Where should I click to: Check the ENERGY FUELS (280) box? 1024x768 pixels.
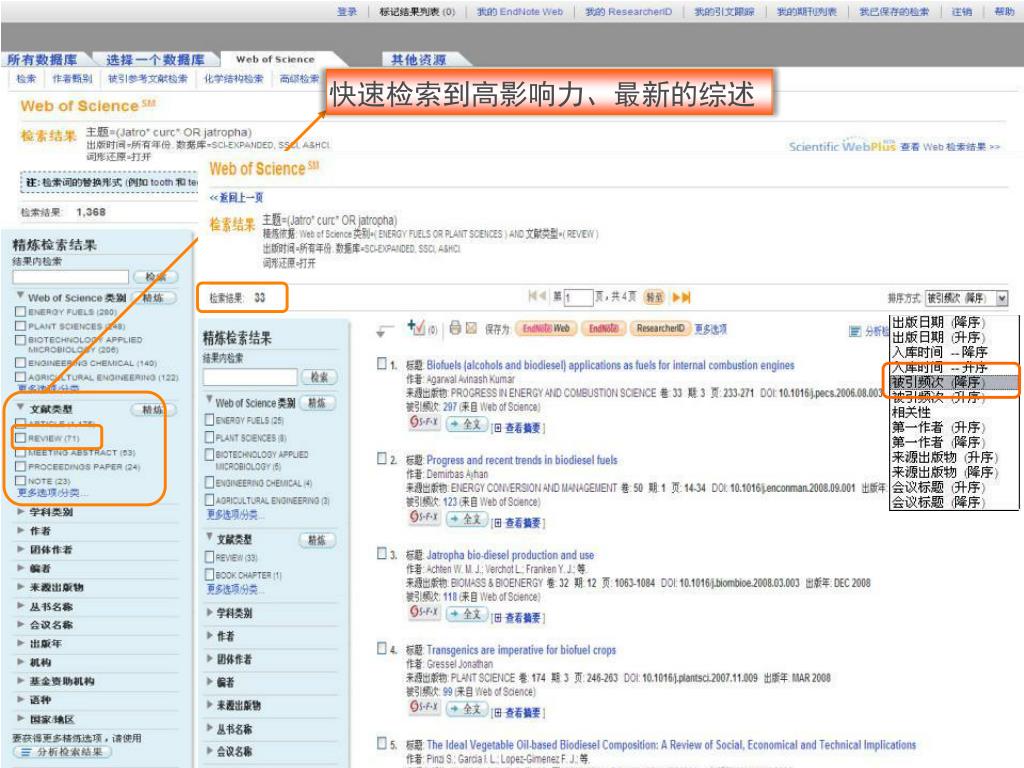[20, 312]
